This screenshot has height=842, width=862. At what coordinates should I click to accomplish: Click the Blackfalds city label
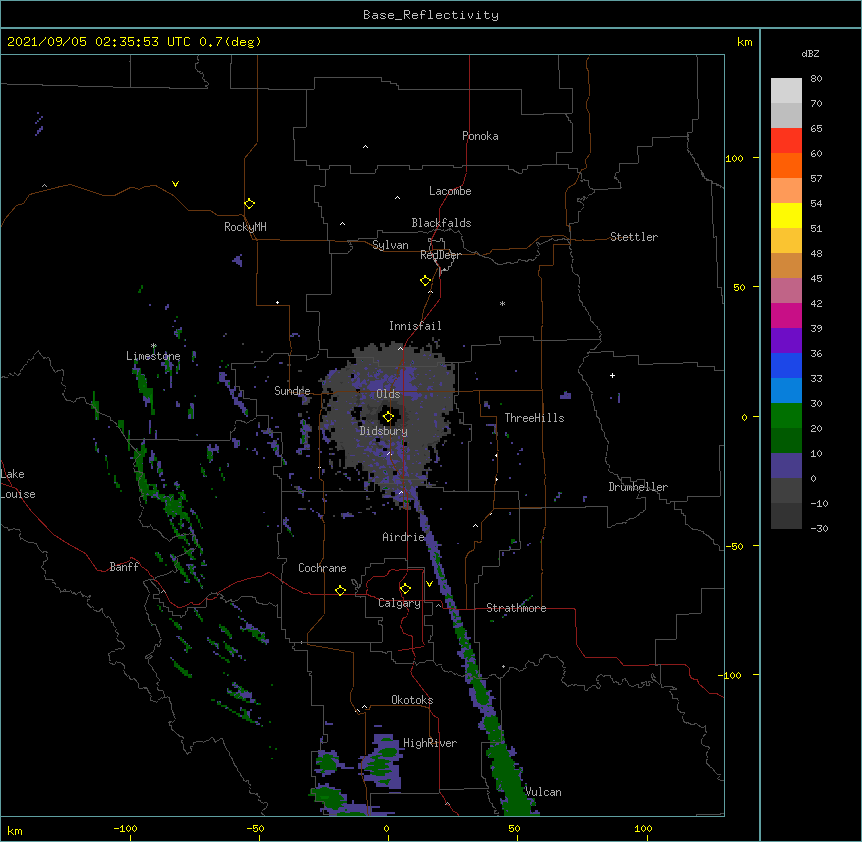[x=441, y=223]
